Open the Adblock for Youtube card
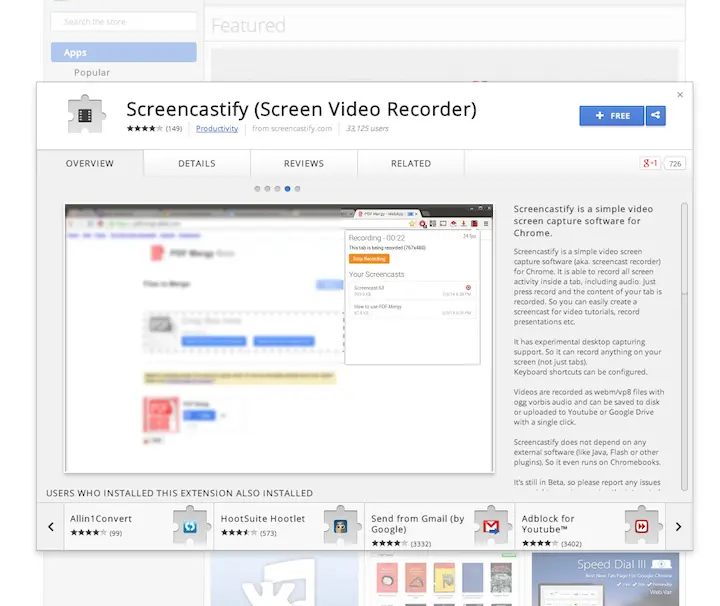720x606 pixels. tap(590, 527)
